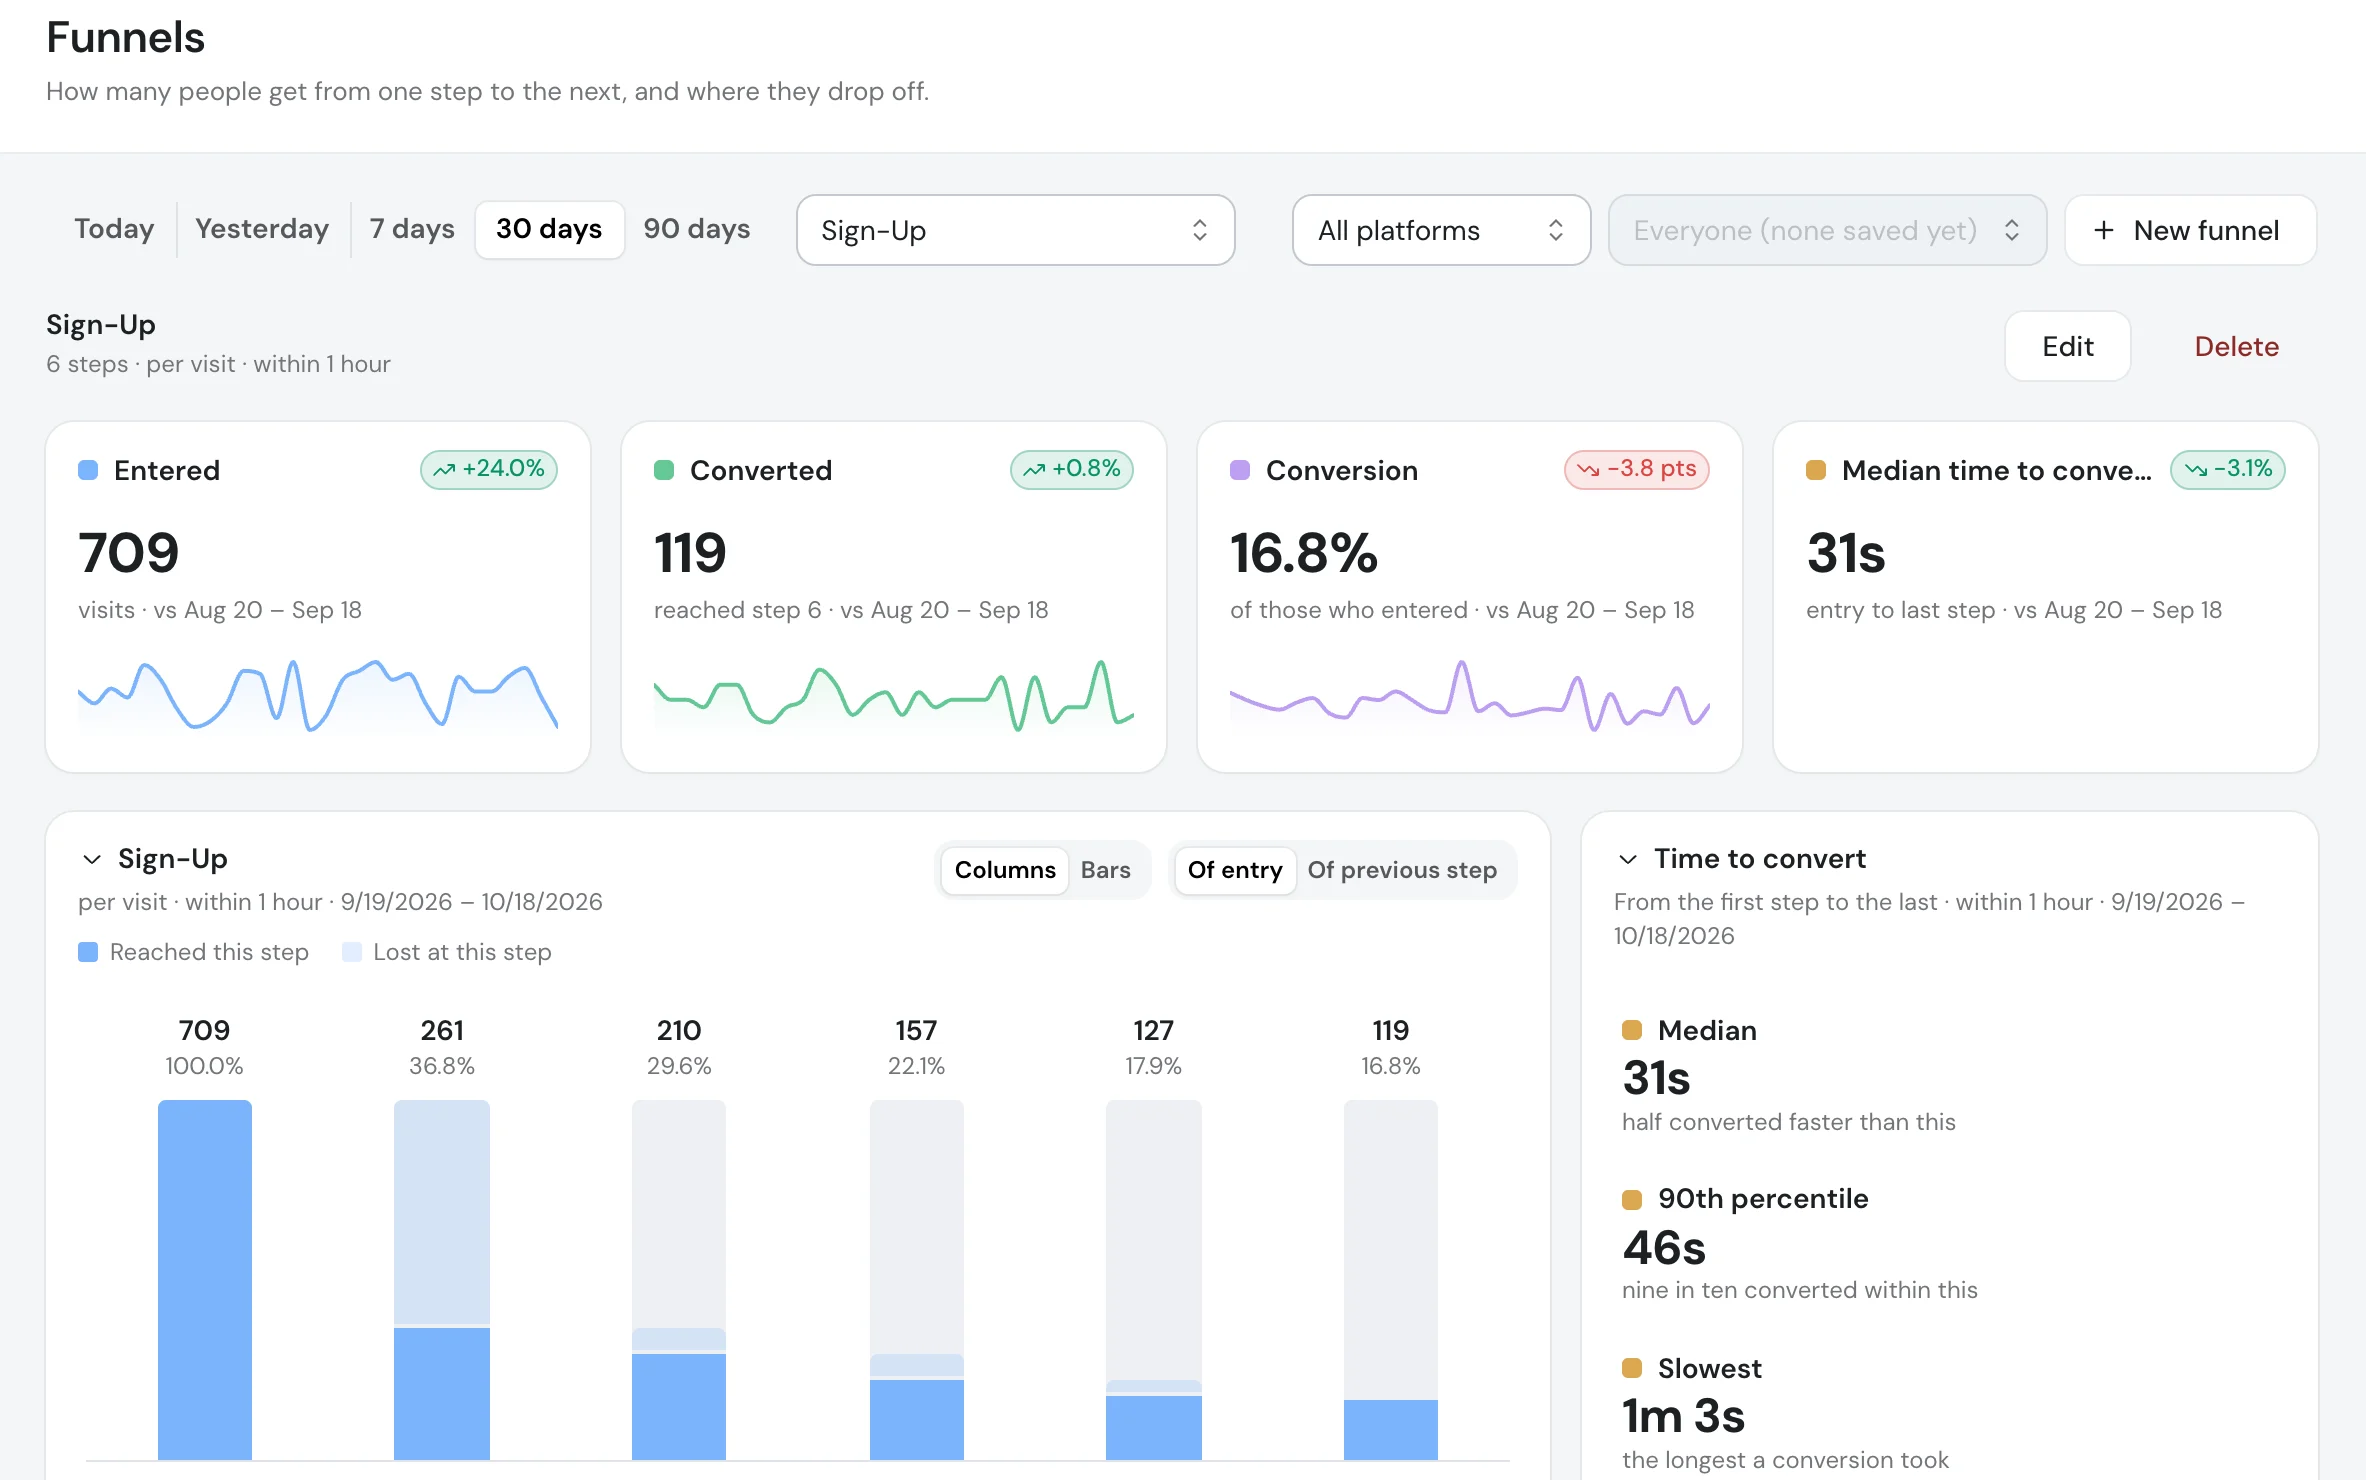Click the blue Entered color dot

point(88,470)
